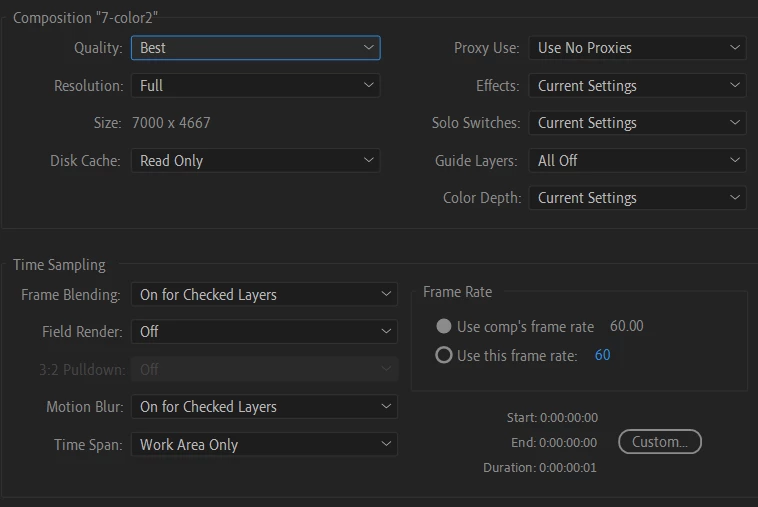Click the chevron arrow on the Quality dropdown
758x507 pixels.
[x=369, y=47]
